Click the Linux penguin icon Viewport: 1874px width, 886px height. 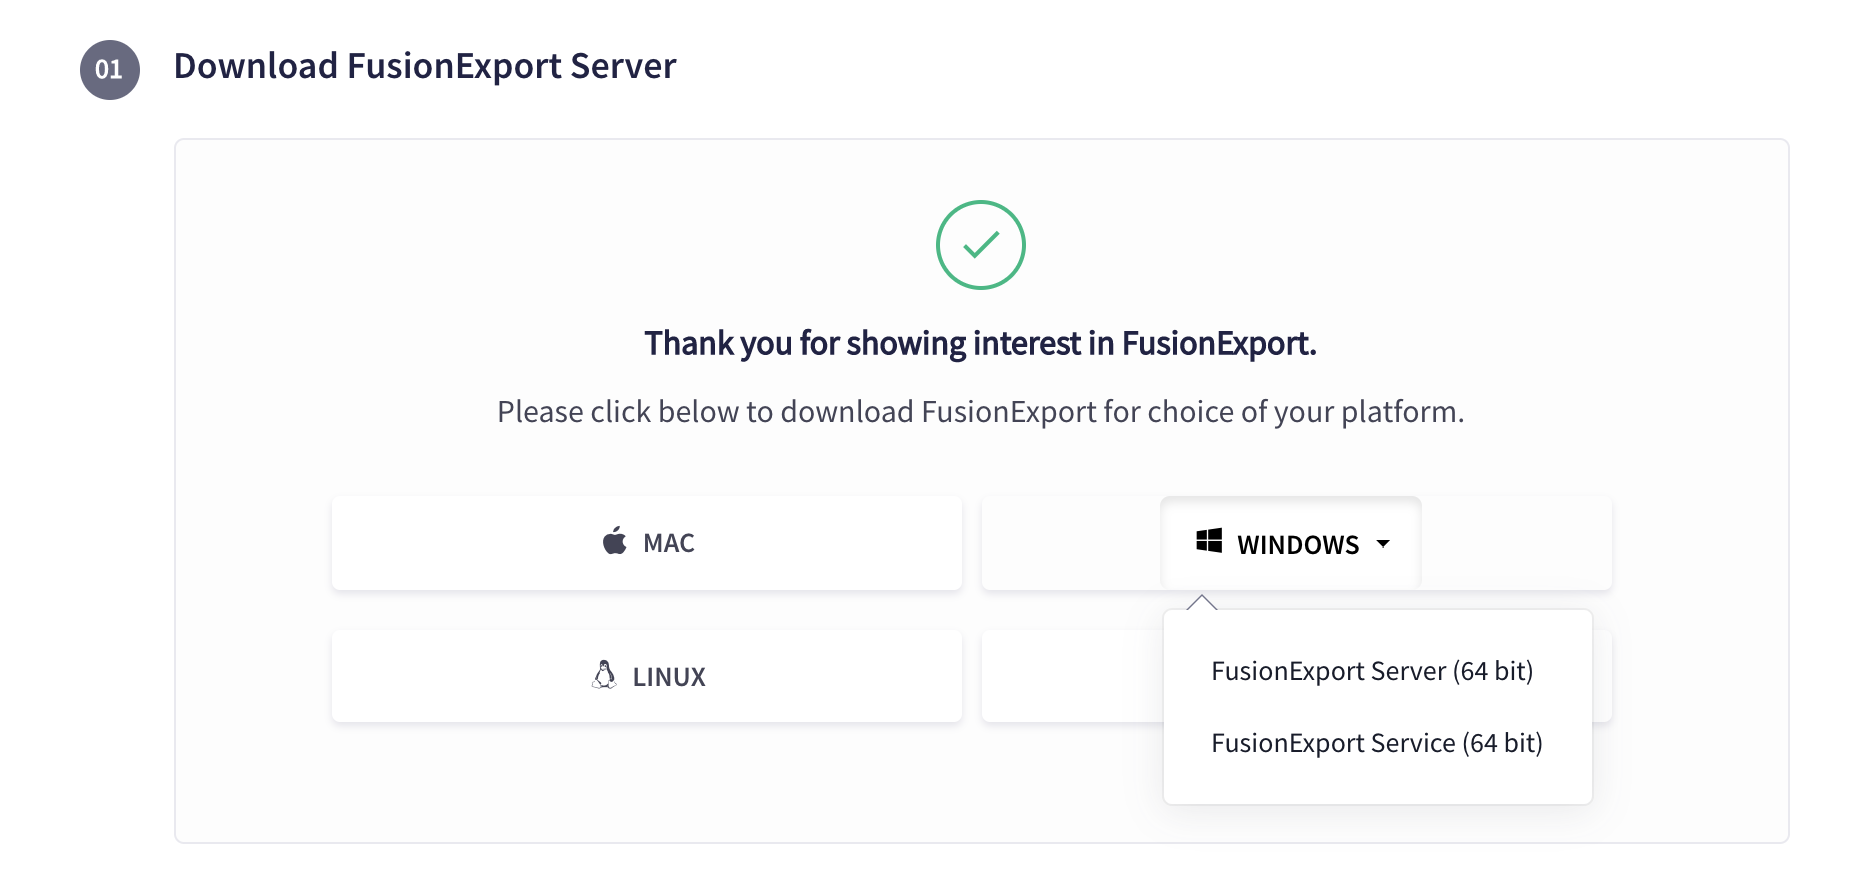pyautogui.click(x=604, y=675)
